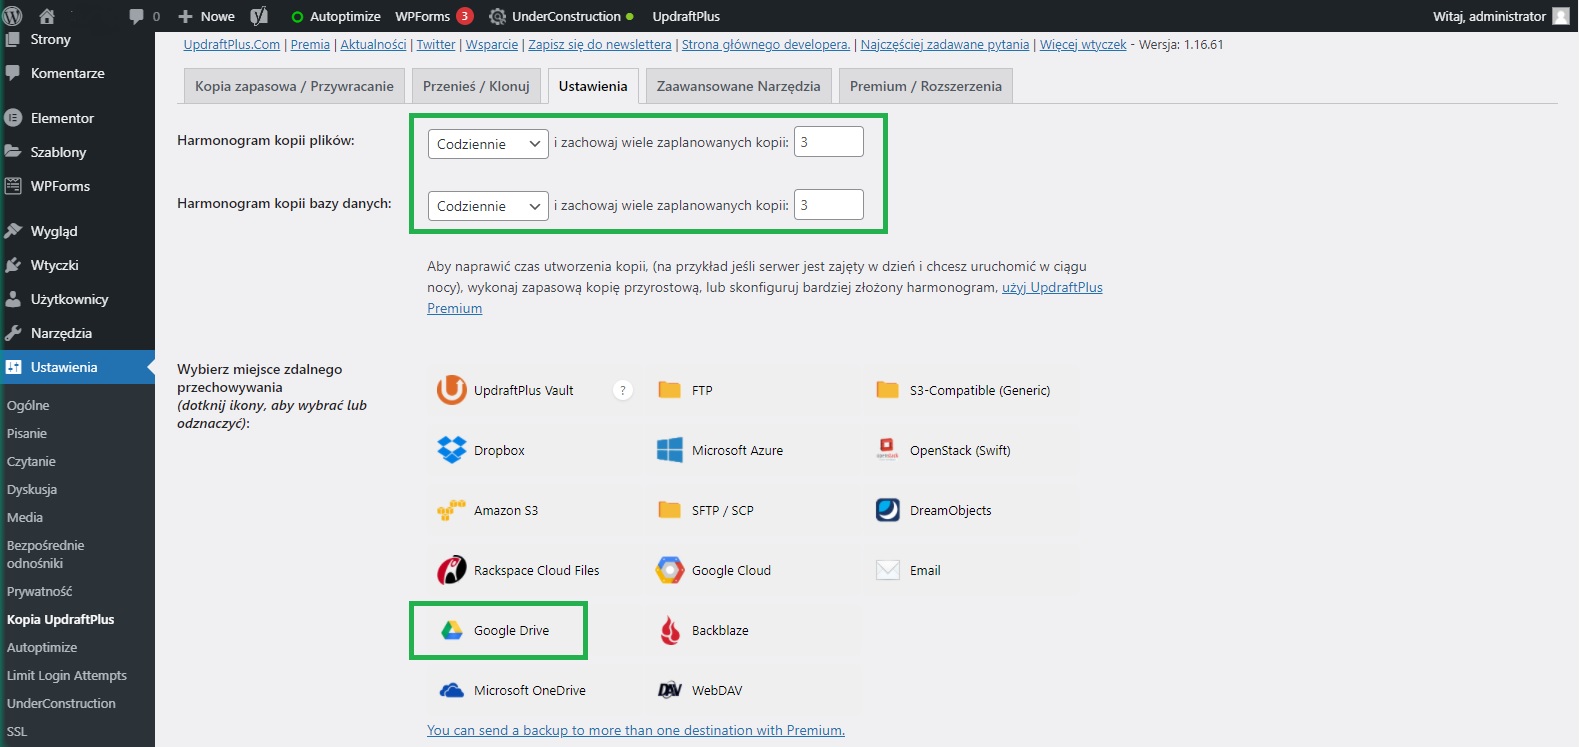Select DreamObjects storage
The height and width of the screenshot is (747, 1579).
(934, 510)
